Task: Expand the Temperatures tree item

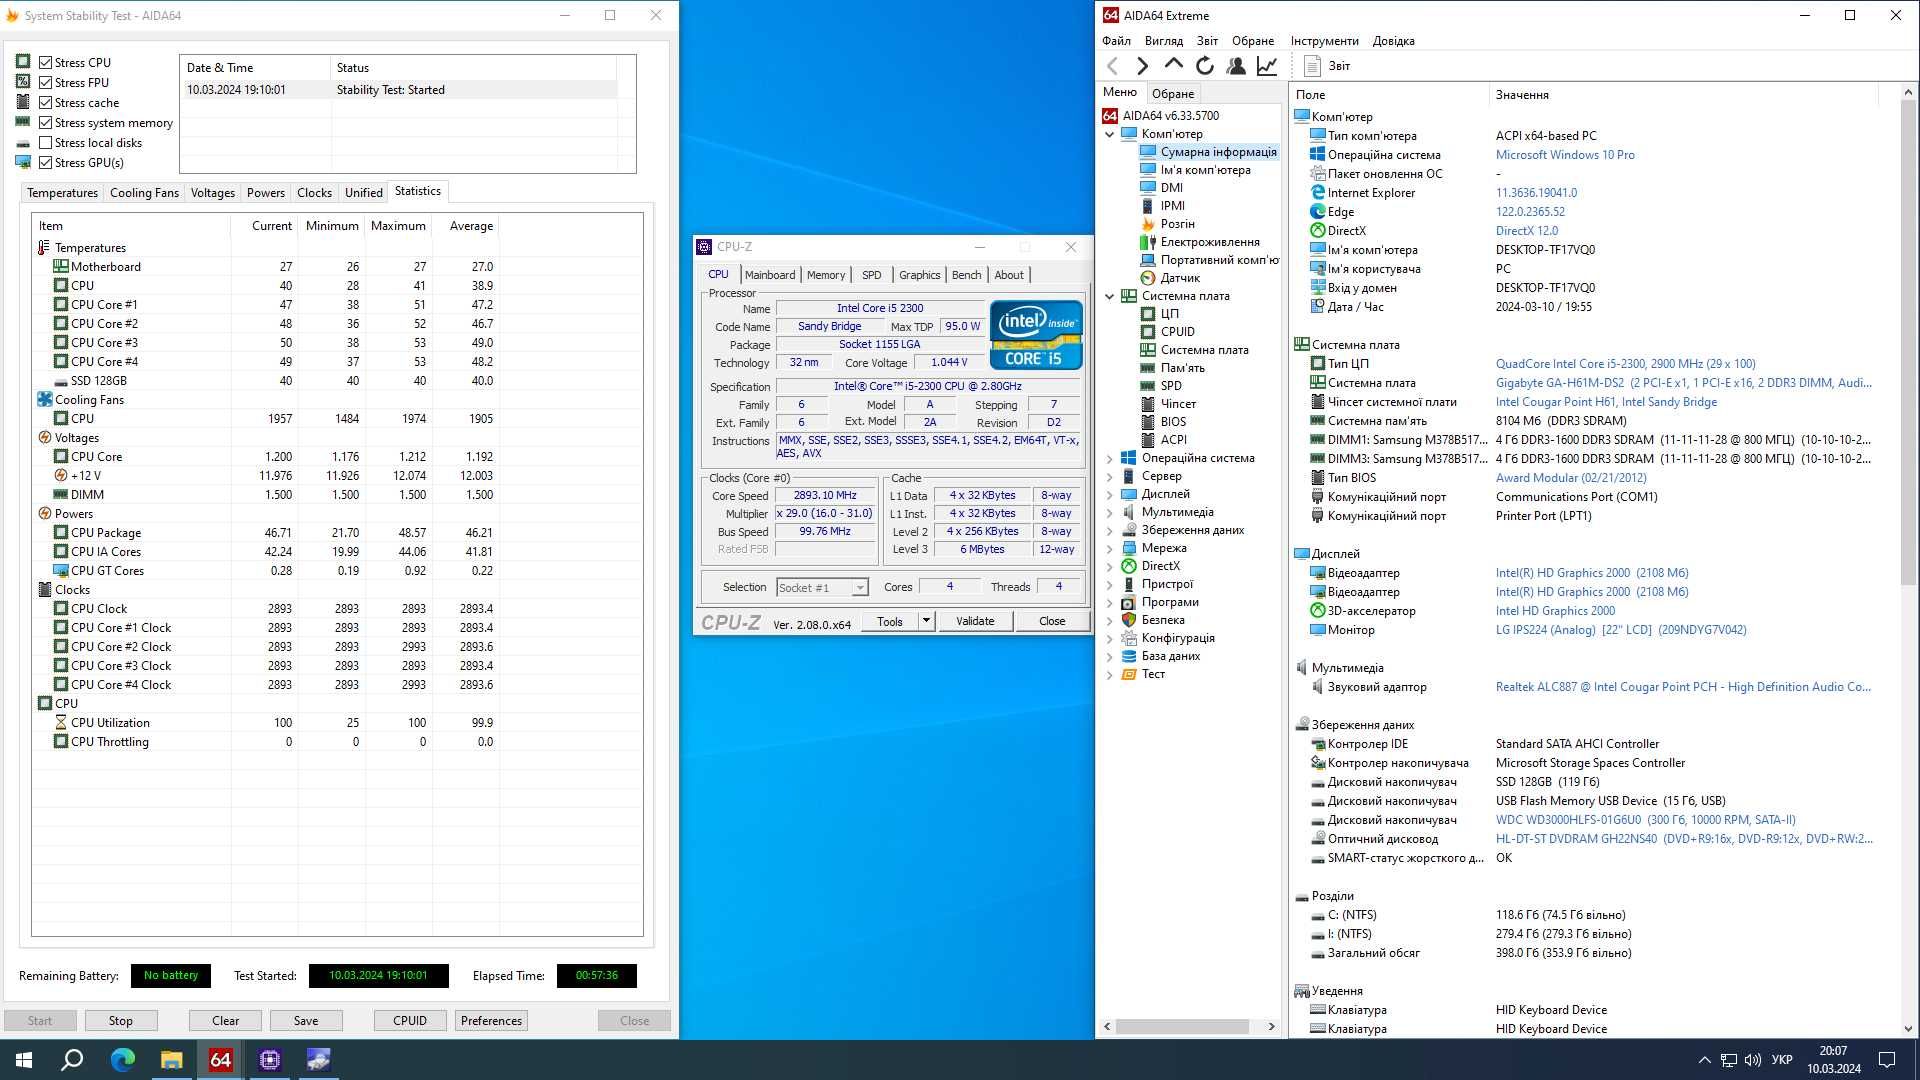Action: [90, 248]
